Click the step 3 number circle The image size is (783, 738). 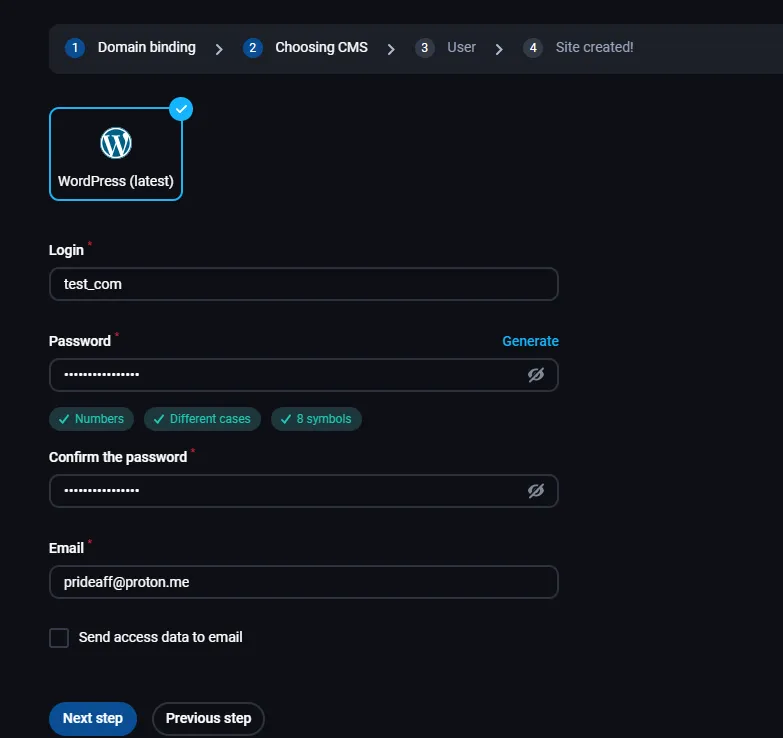(x=424, y=48)
